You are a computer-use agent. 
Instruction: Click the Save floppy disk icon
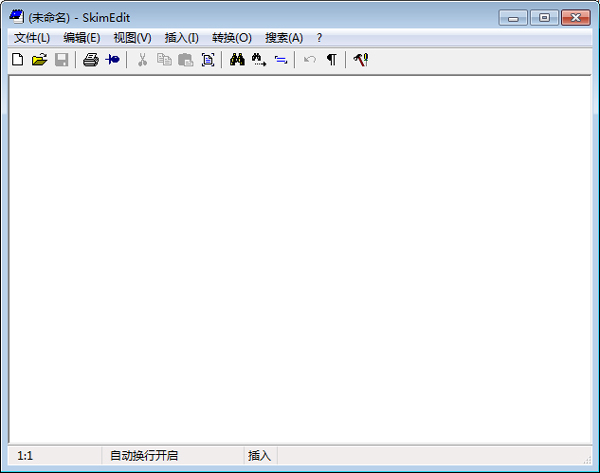(62, 60)
